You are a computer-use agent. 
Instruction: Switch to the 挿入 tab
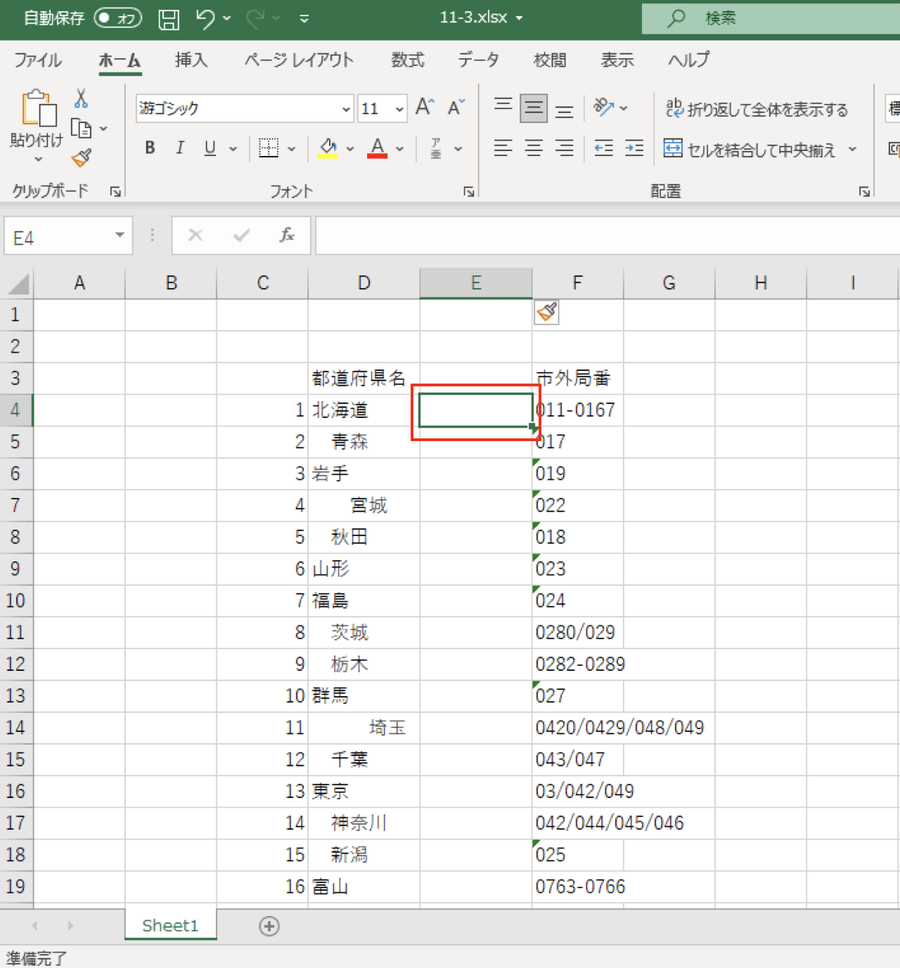click(191, 60)
